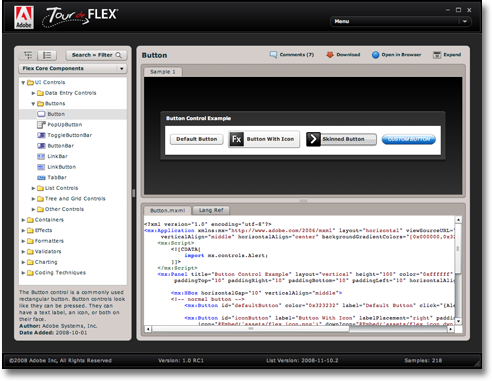Click the Charting folder icon

[30, 262]
